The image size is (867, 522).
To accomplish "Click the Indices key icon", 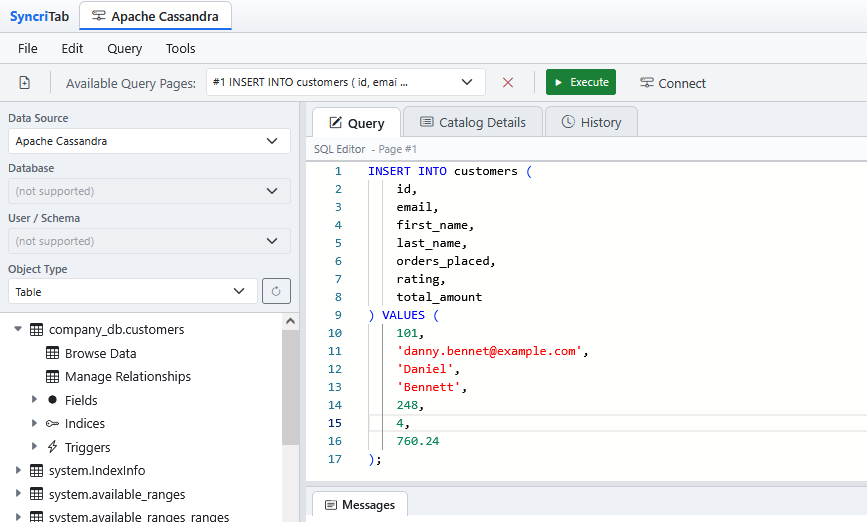I will pyautogui.click(x=53, y=424).
